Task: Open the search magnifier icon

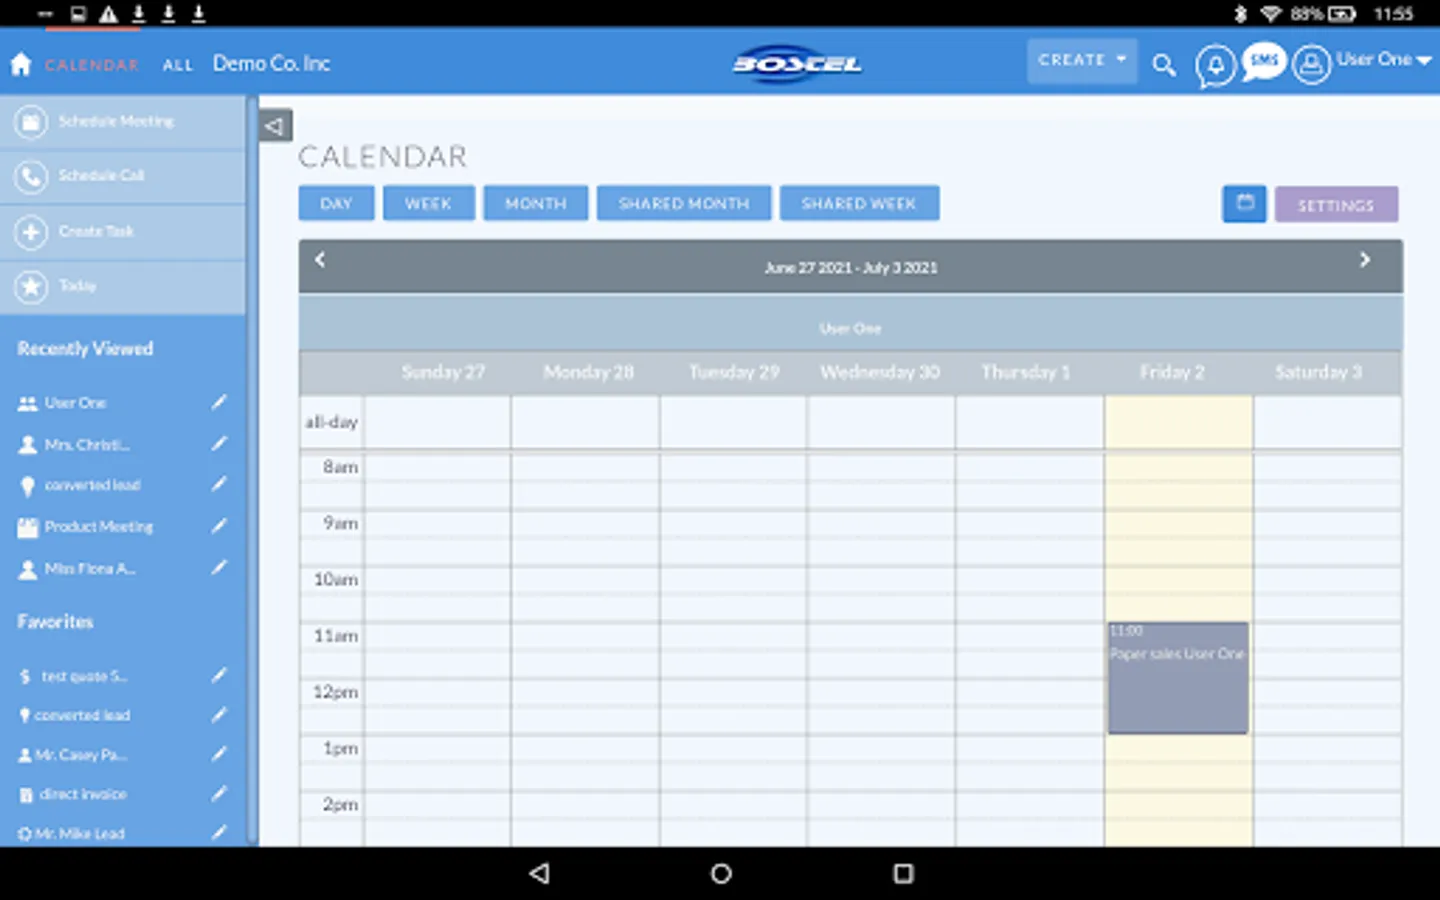Action: (x=1163, y=64)
